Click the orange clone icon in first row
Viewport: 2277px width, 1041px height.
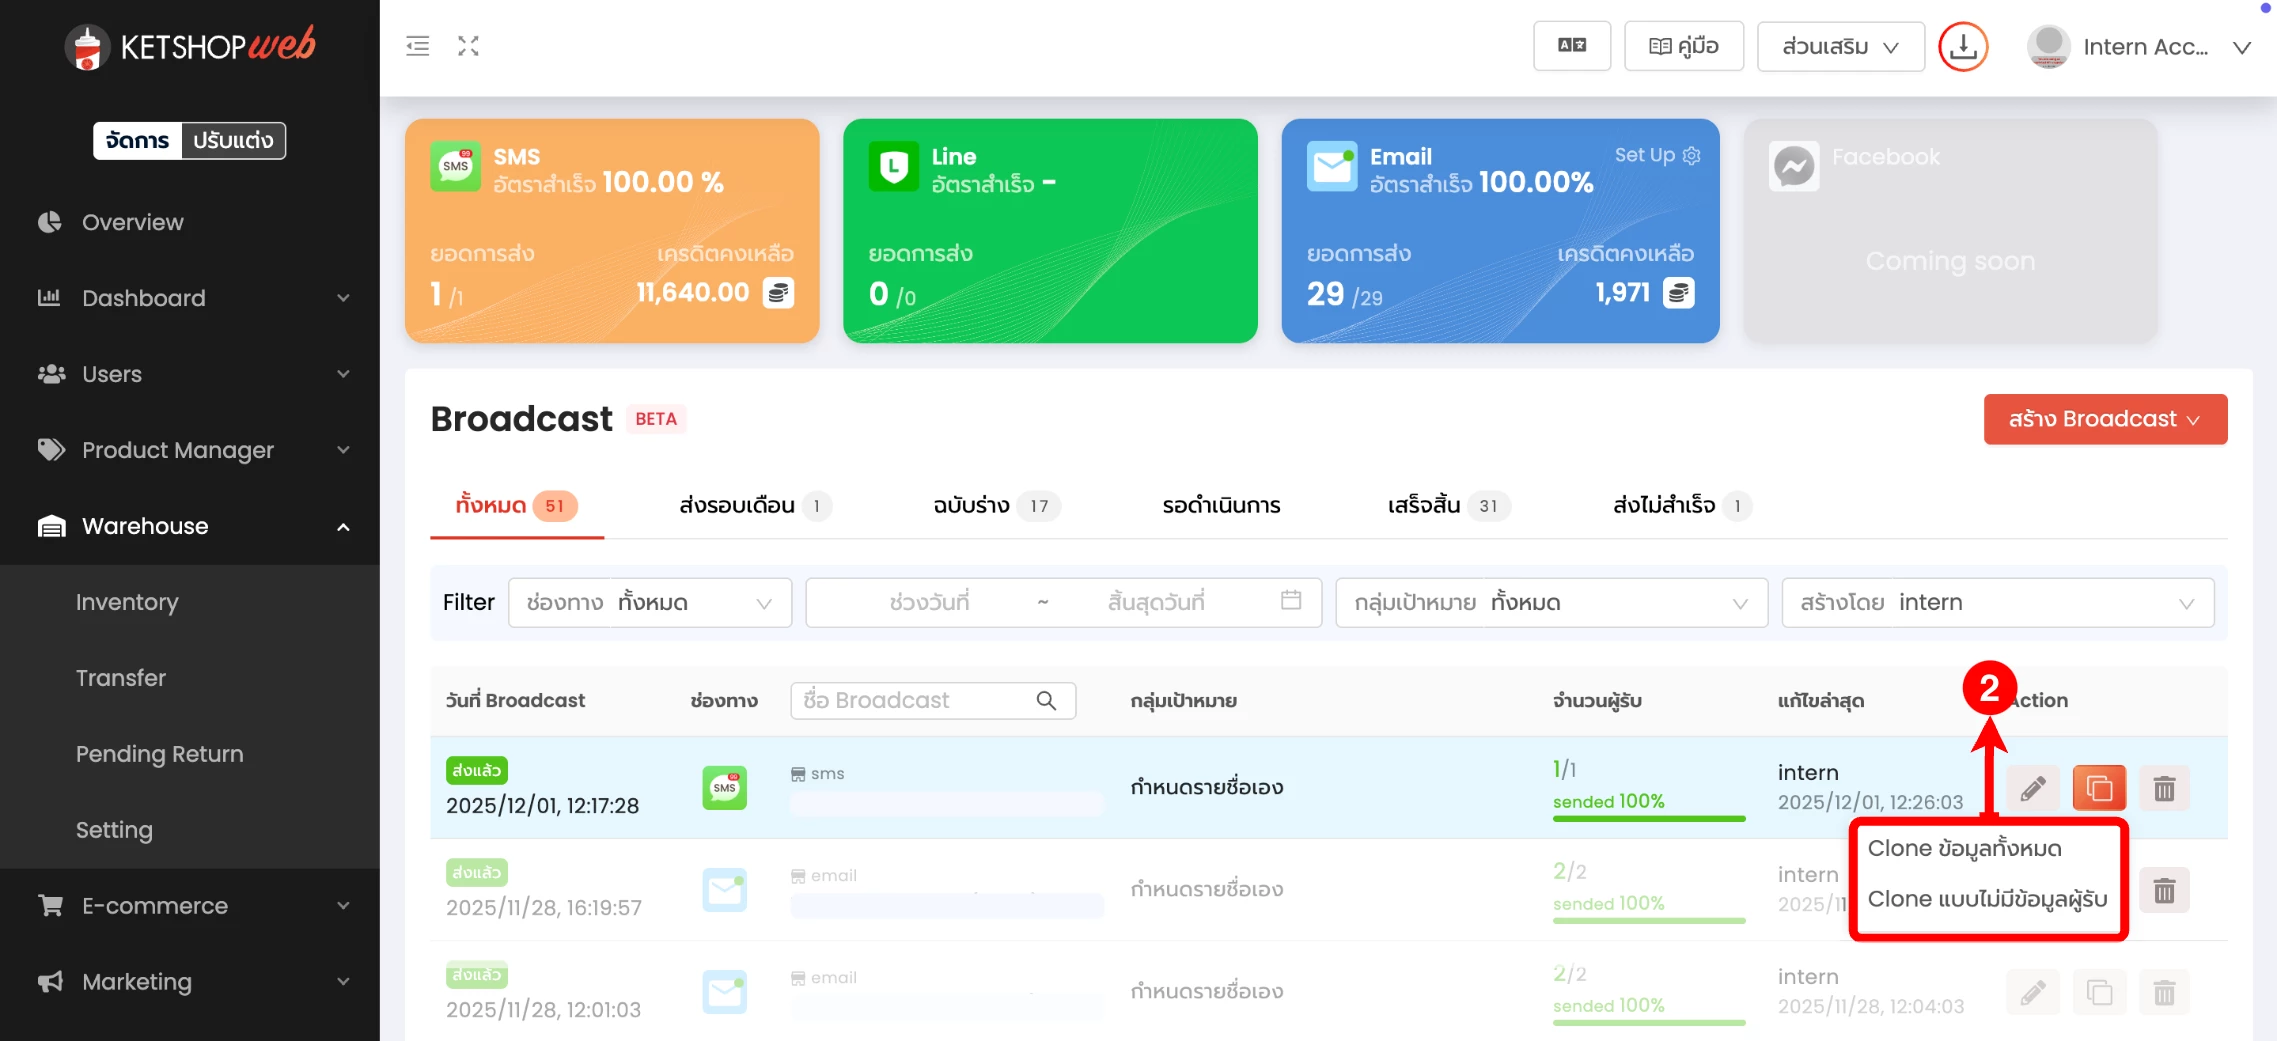[x=2098, y=788]
